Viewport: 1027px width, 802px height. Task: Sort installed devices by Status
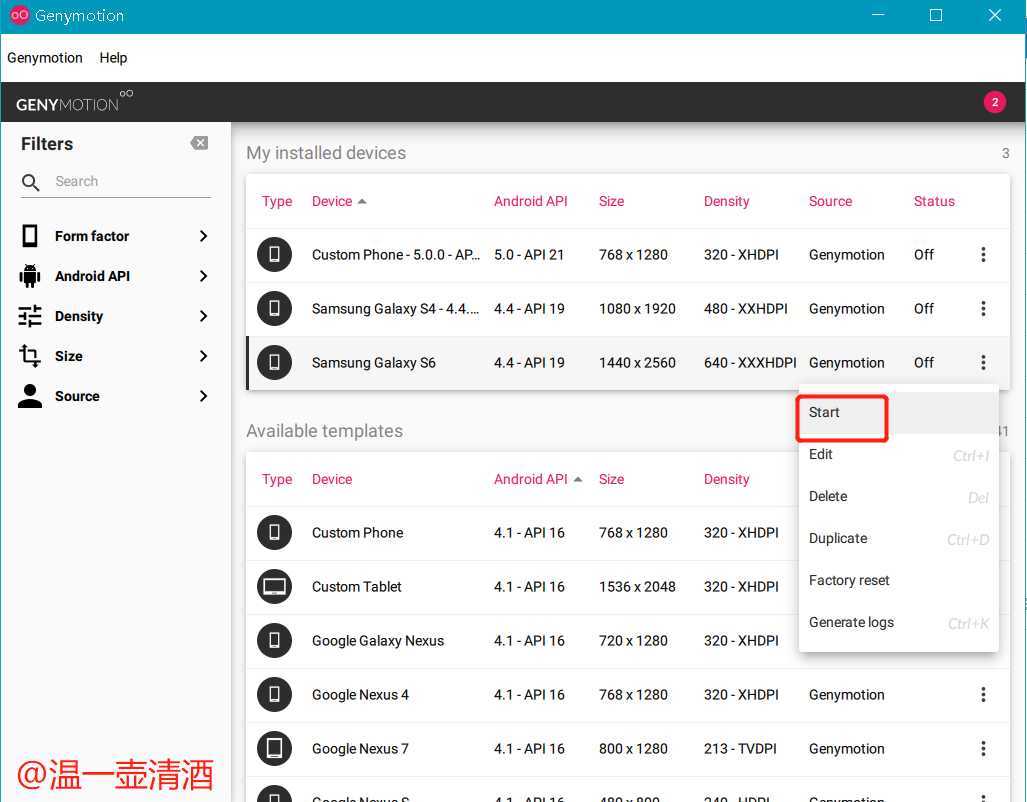(934, 201)
